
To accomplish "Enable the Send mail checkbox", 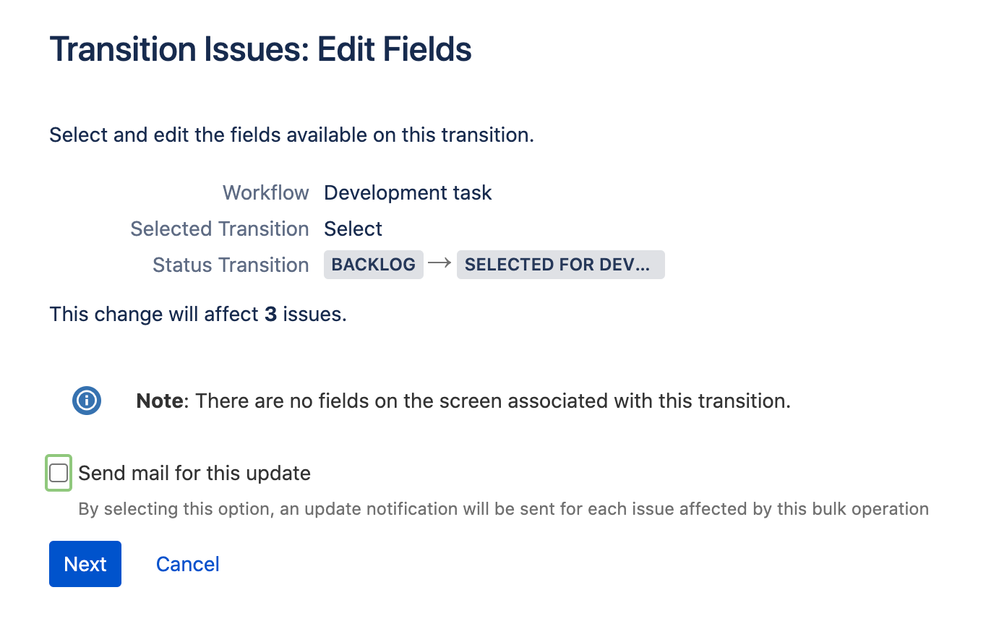I will click(x=59, y=473).
